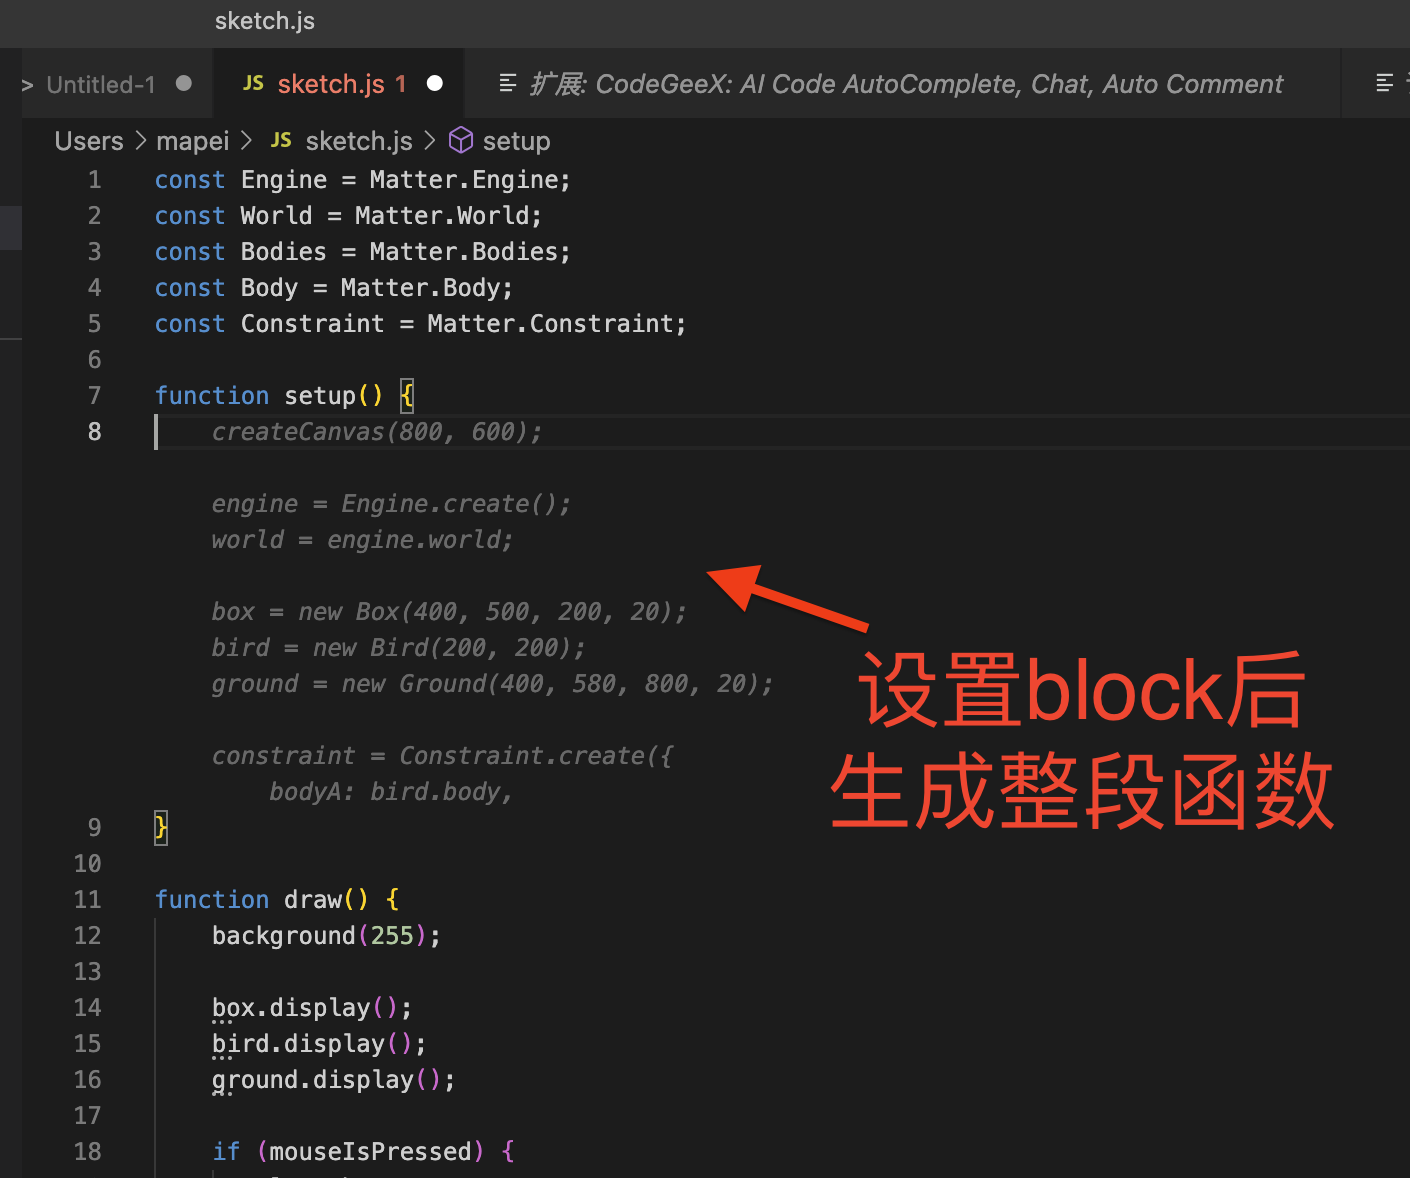
Task: Click 'Matter.Body;' on line 4
Action: point(427,288)
